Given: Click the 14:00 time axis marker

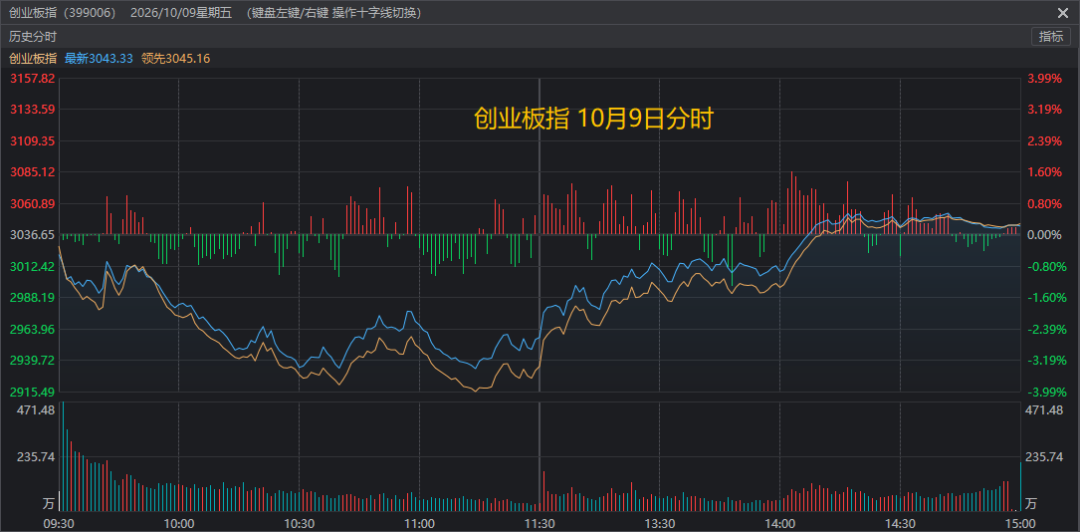Looking at the screenshot, I should coord(780,523).
